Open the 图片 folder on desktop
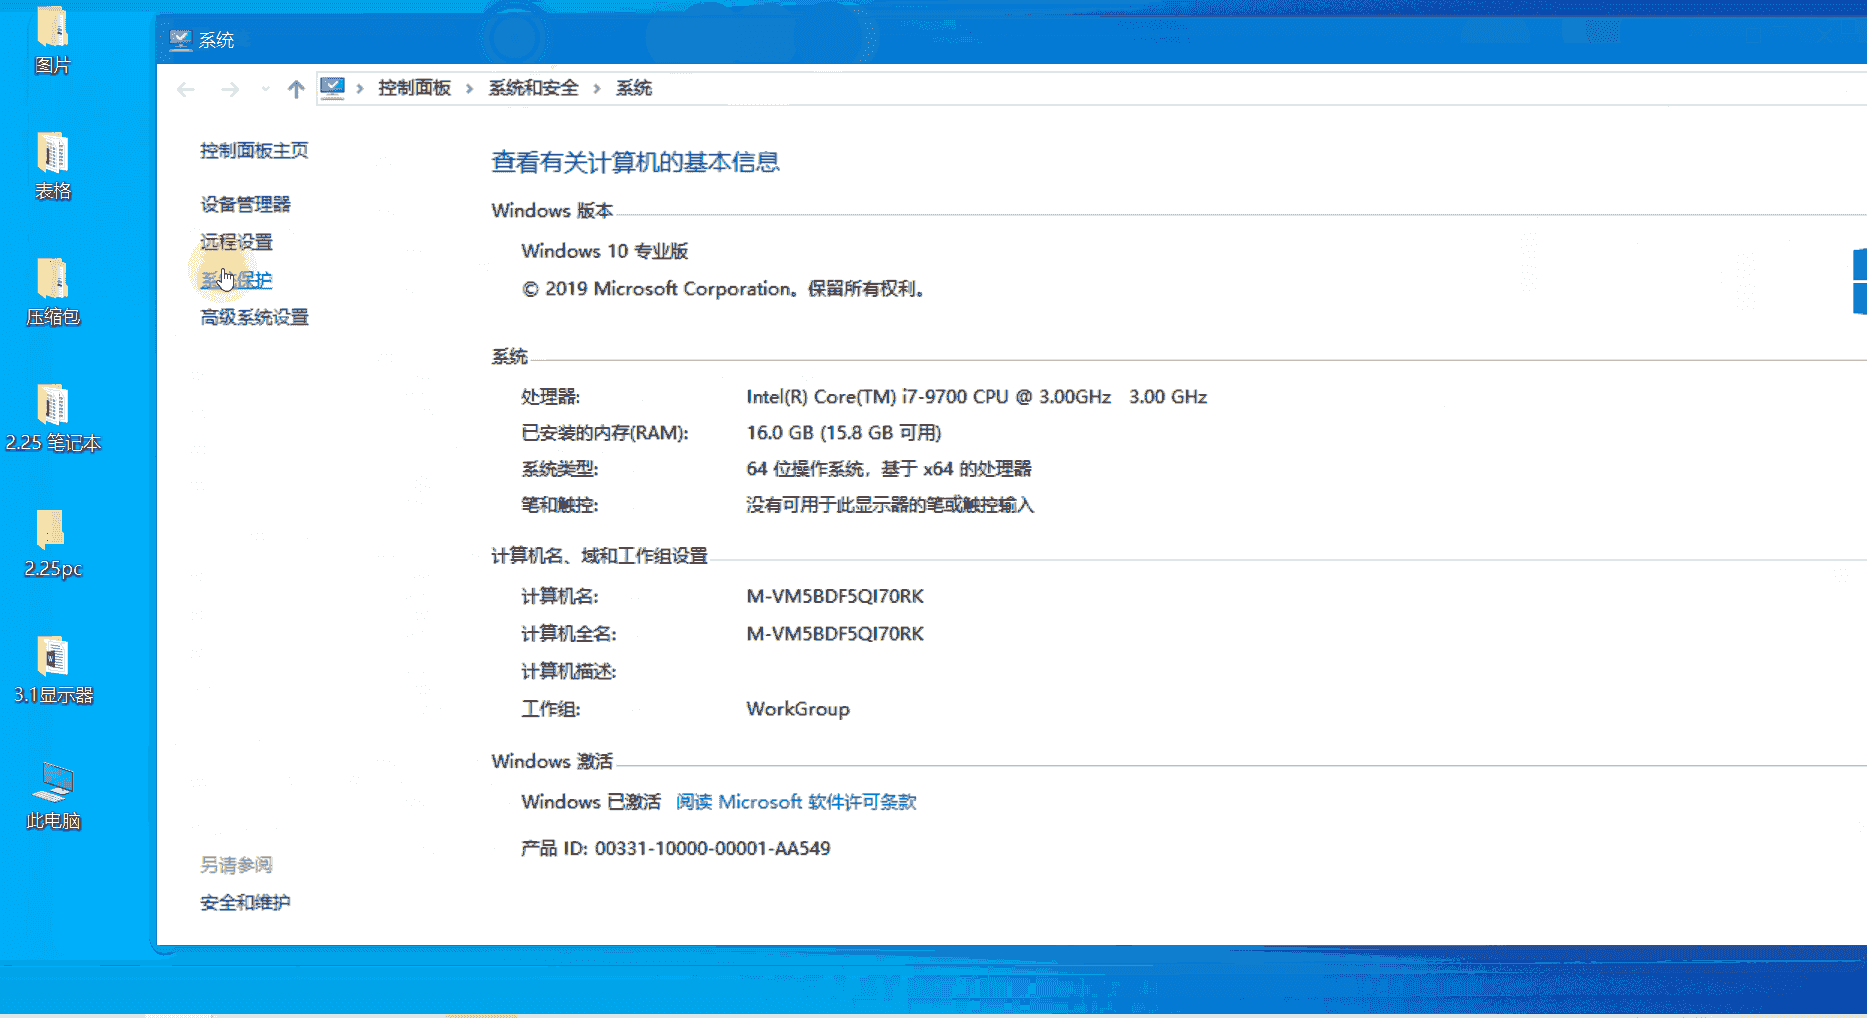This screenshot has height=1018, width=1867. point(52,40)
